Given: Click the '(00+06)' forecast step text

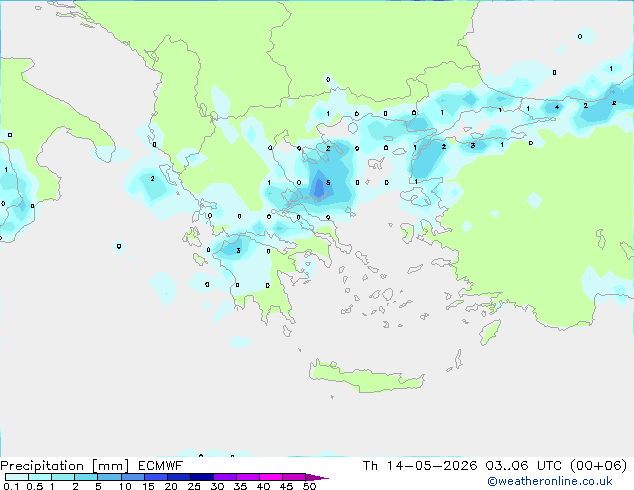Looking at the screenshot, I should tap(598, 466).
